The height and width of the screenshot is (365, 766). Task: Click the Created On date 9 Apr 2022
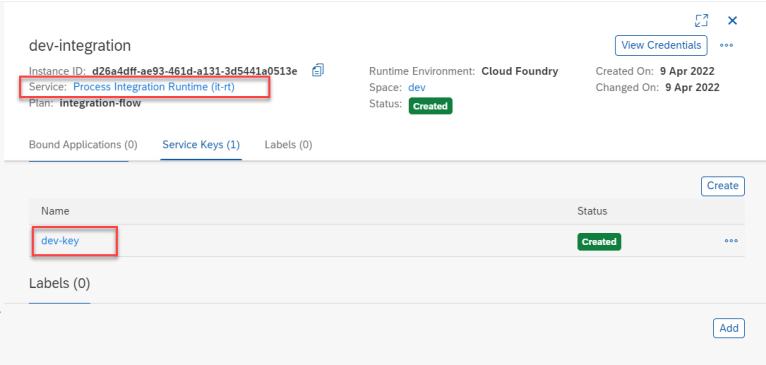pos(687,71)
